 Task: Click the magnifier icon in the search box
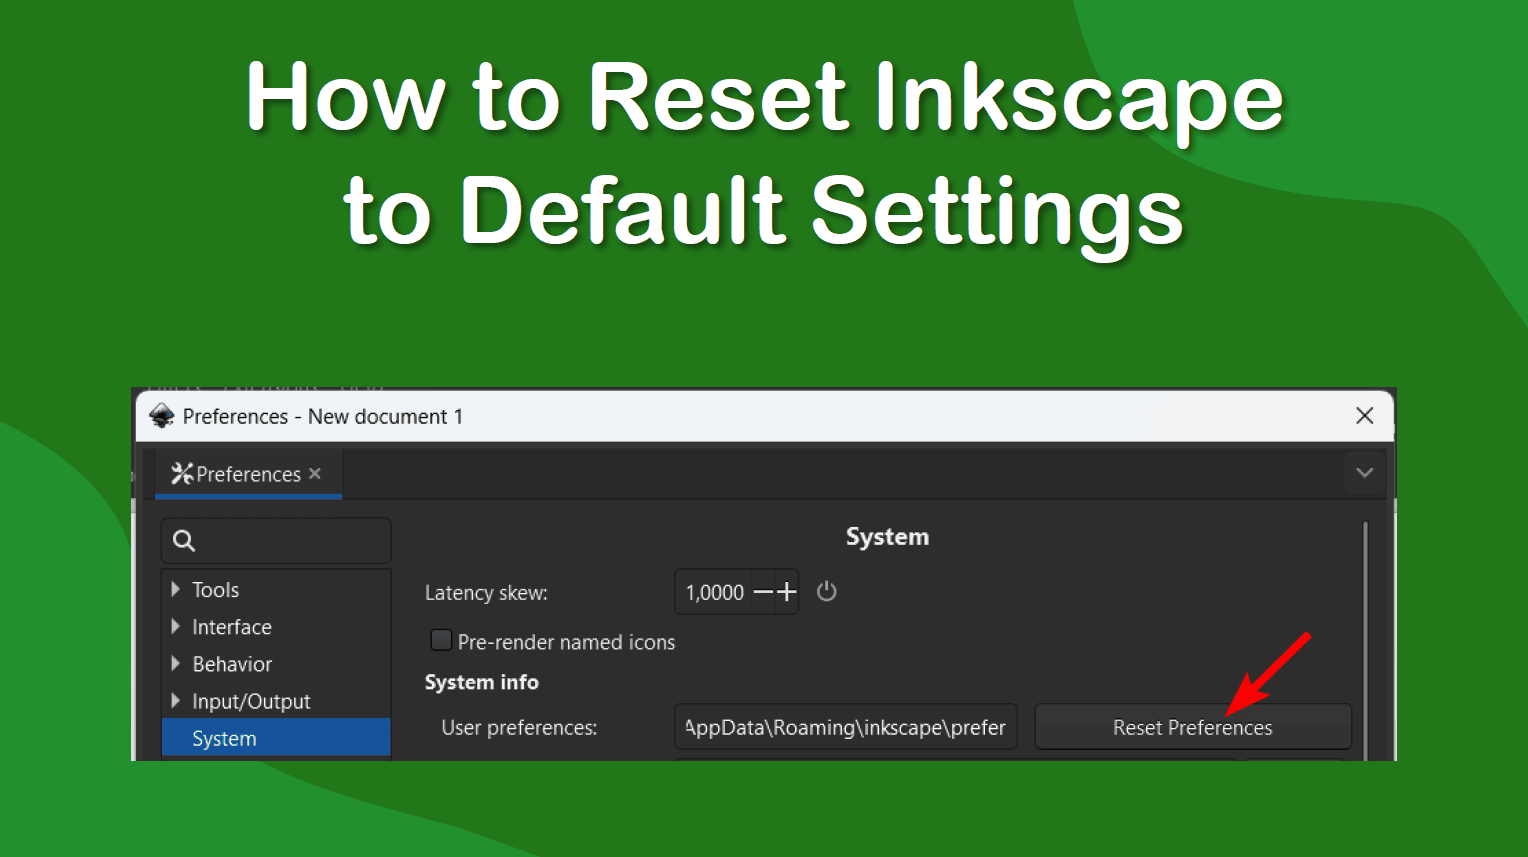tap(184, 540)
